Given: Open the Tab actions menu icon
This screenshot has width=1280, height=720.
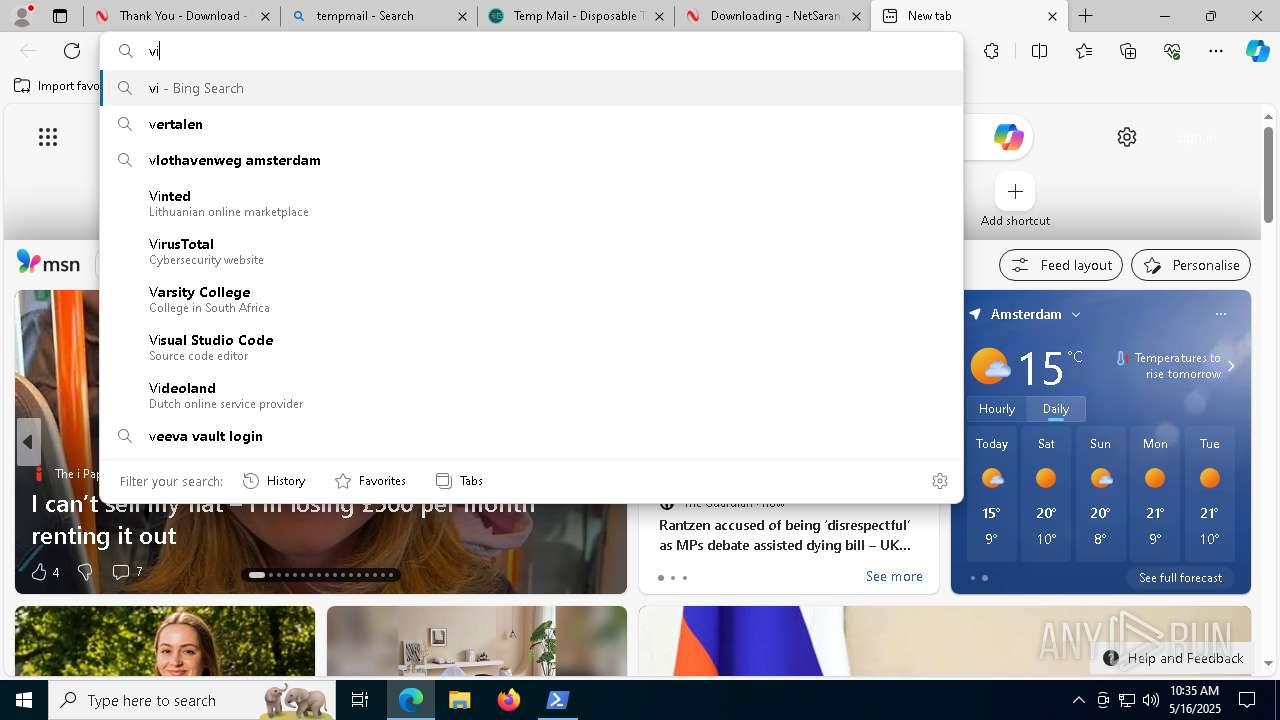Looking at the screenshot, I should 60,16.
